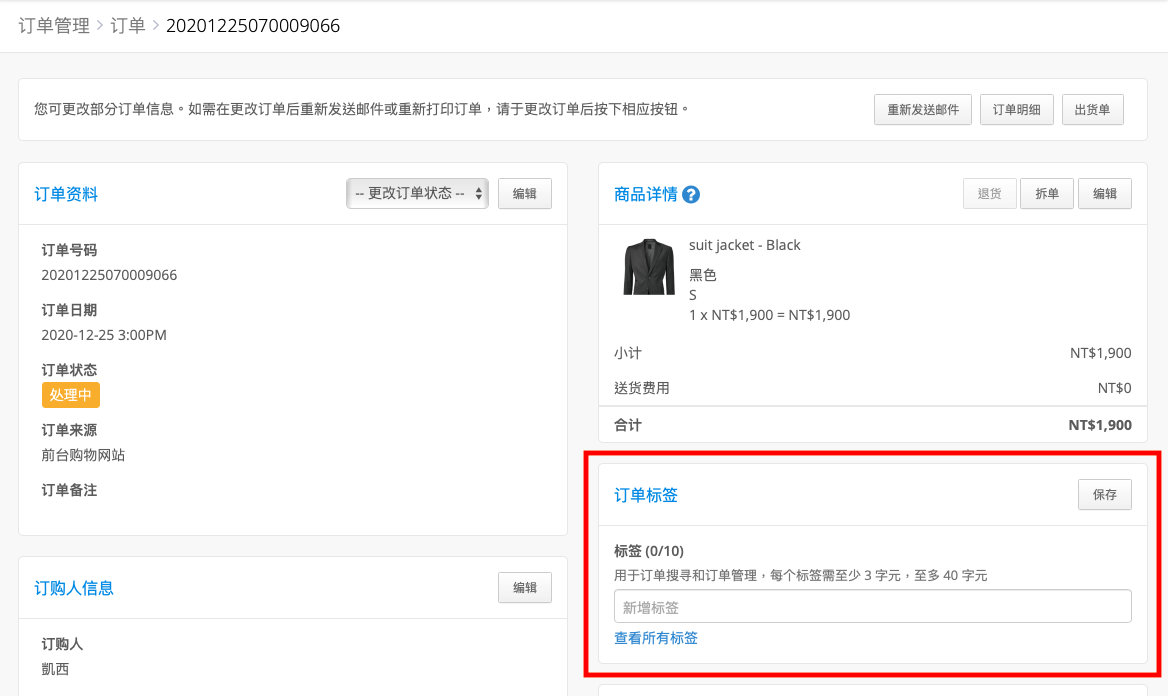
Task: Click the 处理中 status badge
Action: 70,395
